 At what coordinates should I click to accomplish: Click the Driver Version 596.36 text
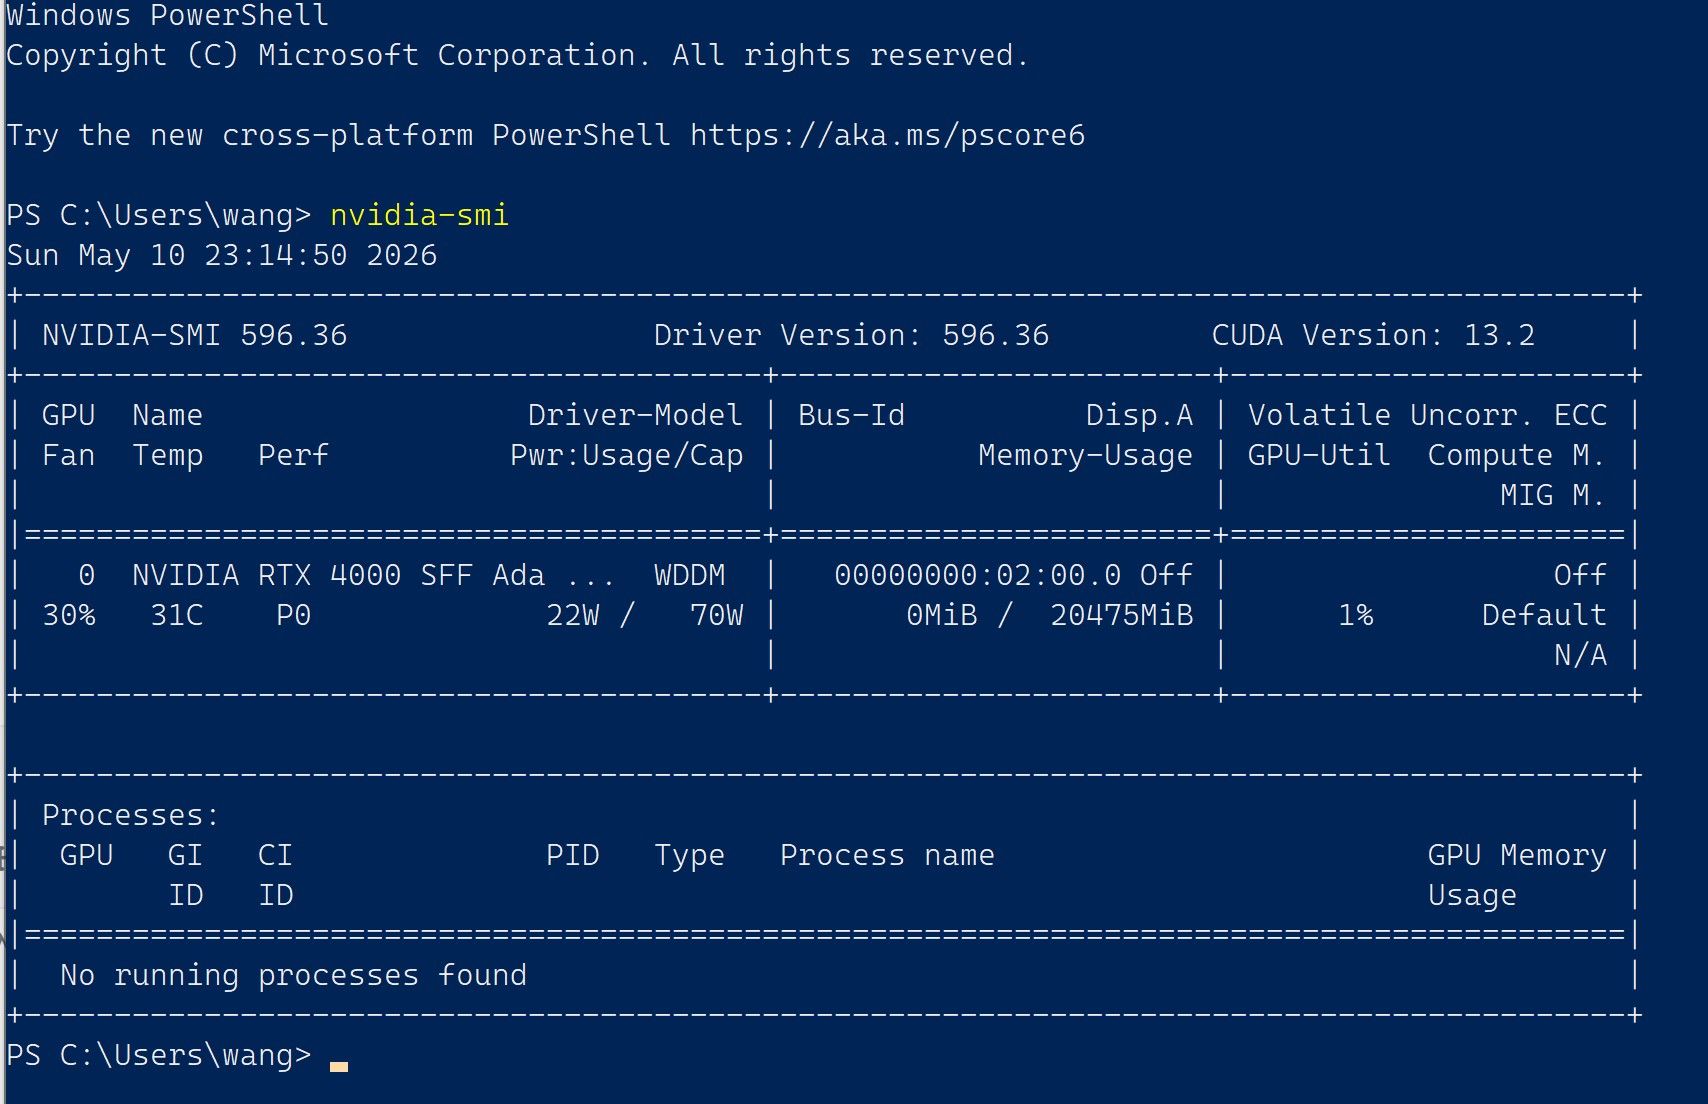coord(851,335)
